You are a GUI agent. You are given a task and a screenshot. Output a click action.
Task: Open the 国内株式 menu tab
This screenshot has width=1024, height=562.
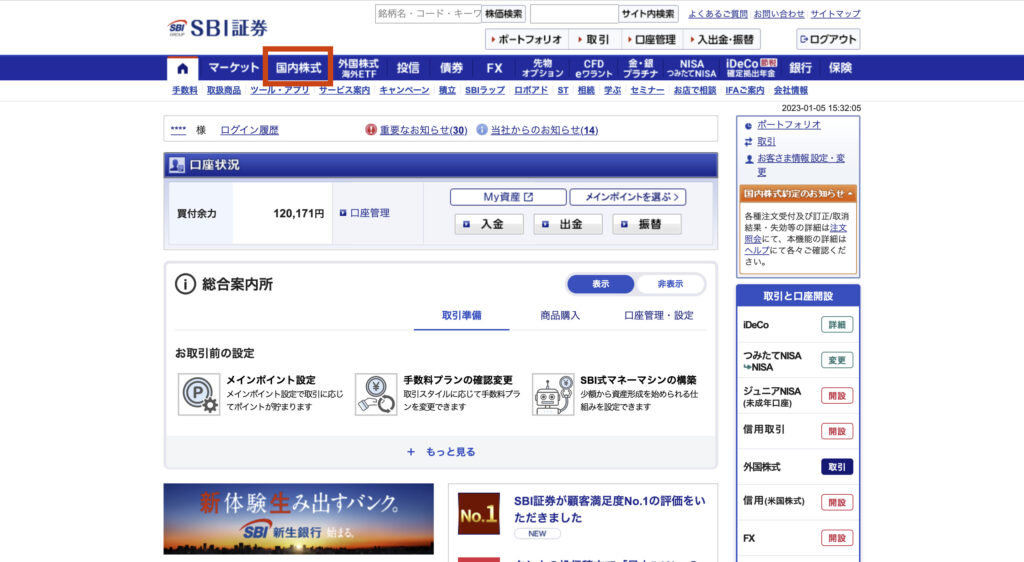tap(298, 68)
